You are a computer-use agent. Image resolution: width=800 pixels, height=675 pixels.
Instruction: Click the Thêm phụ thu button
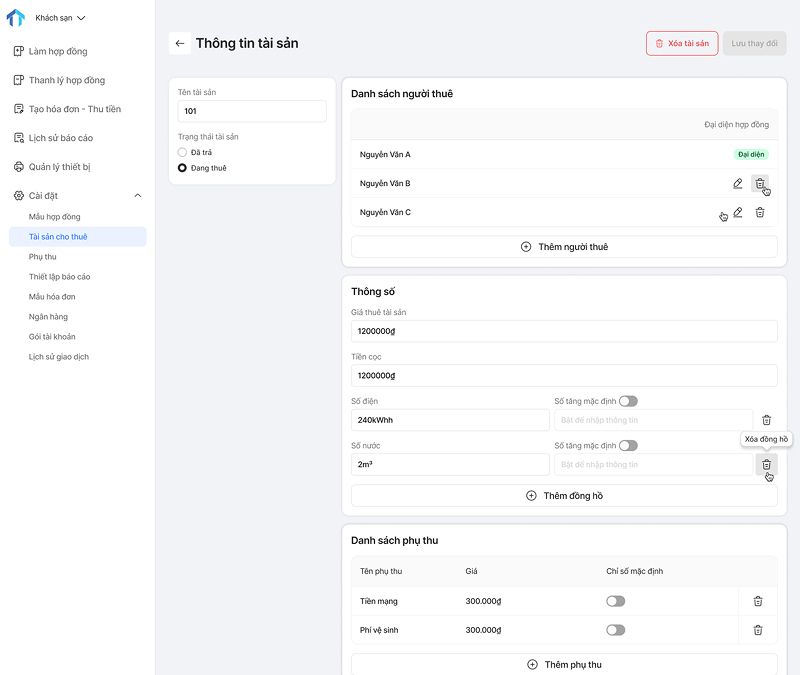tap(564, 664)
